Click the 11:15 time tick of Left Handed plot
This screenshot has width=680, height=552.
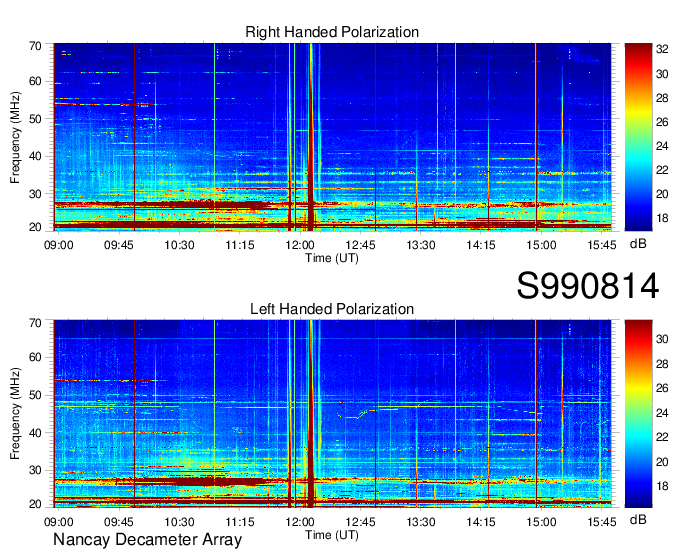[x=240, y=522]
